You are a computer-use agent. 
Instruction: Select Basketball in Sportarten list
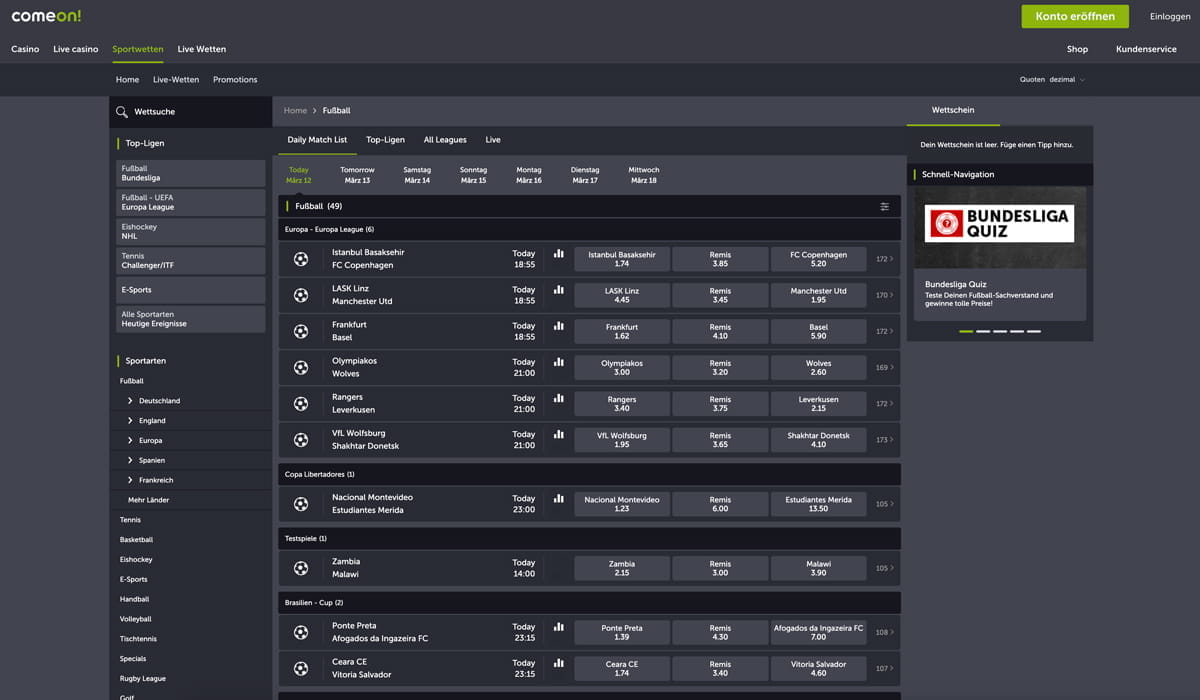(136, 540)
